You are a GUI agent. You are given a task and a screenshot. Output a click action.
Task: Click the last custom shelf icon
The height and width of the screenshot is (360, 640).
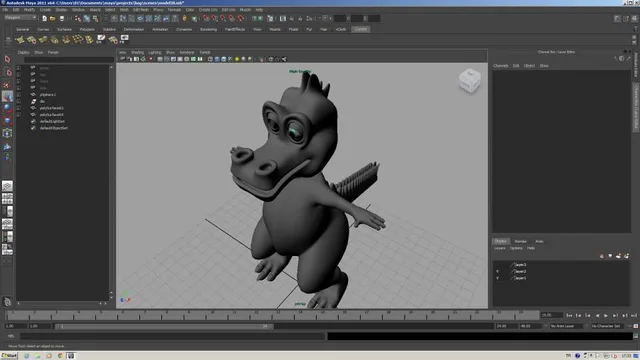pos(124,39)
